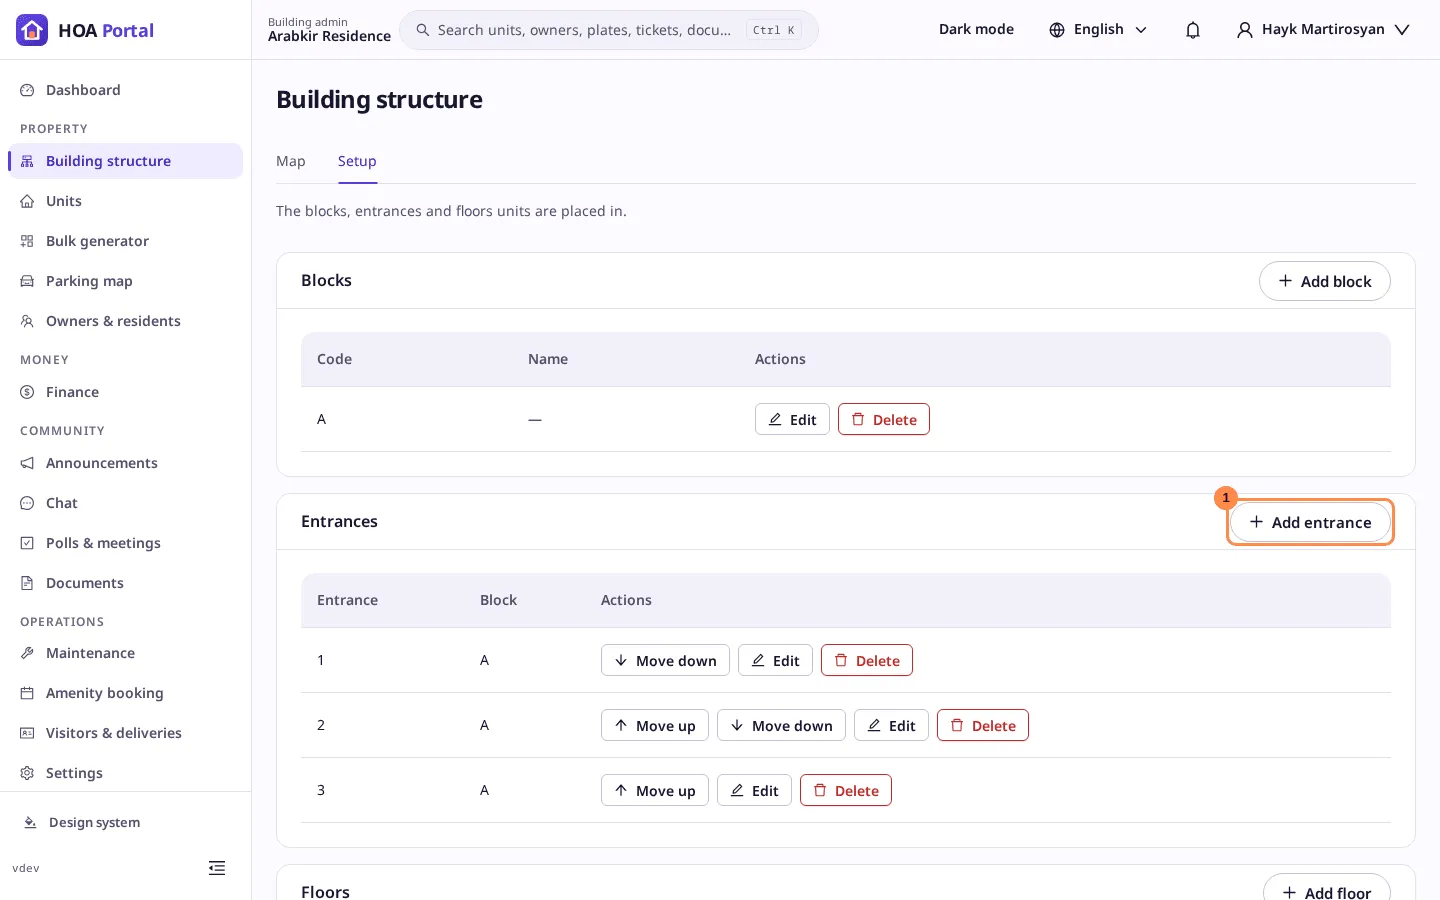Screen dimensions: 1440x900
Task: Click Add floor button
Action: coord(1326,889)
